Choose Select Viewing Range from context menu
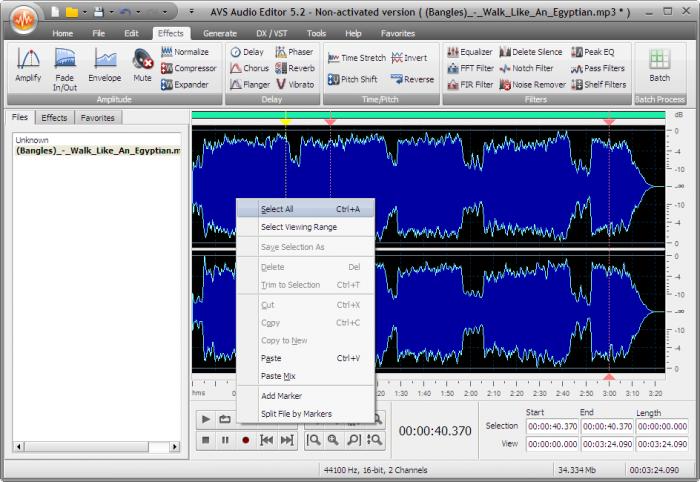 pyautogui.click(x=306, y=227)
